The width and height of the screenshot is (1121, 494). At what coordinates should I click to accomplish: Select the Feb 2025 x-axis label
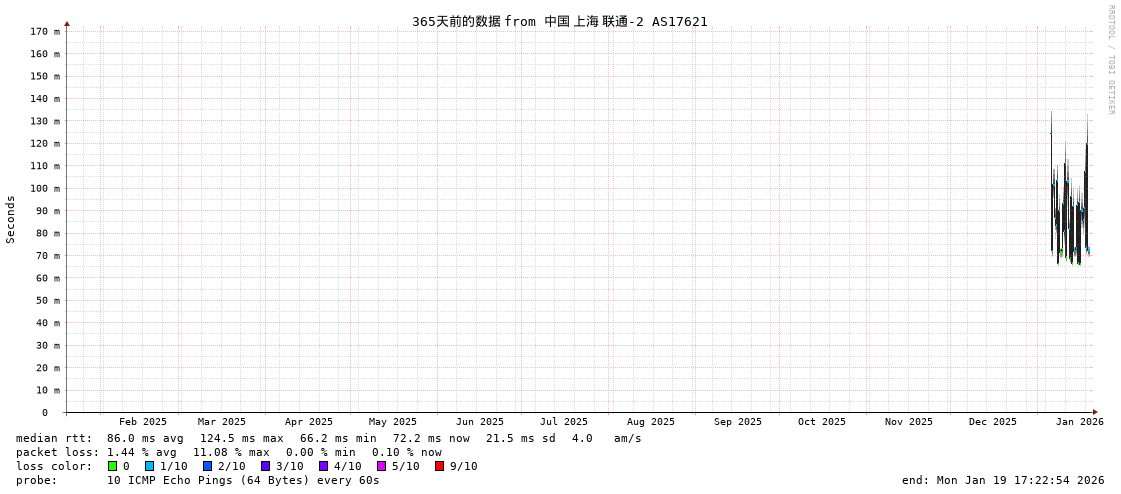[x=143, y=422]
